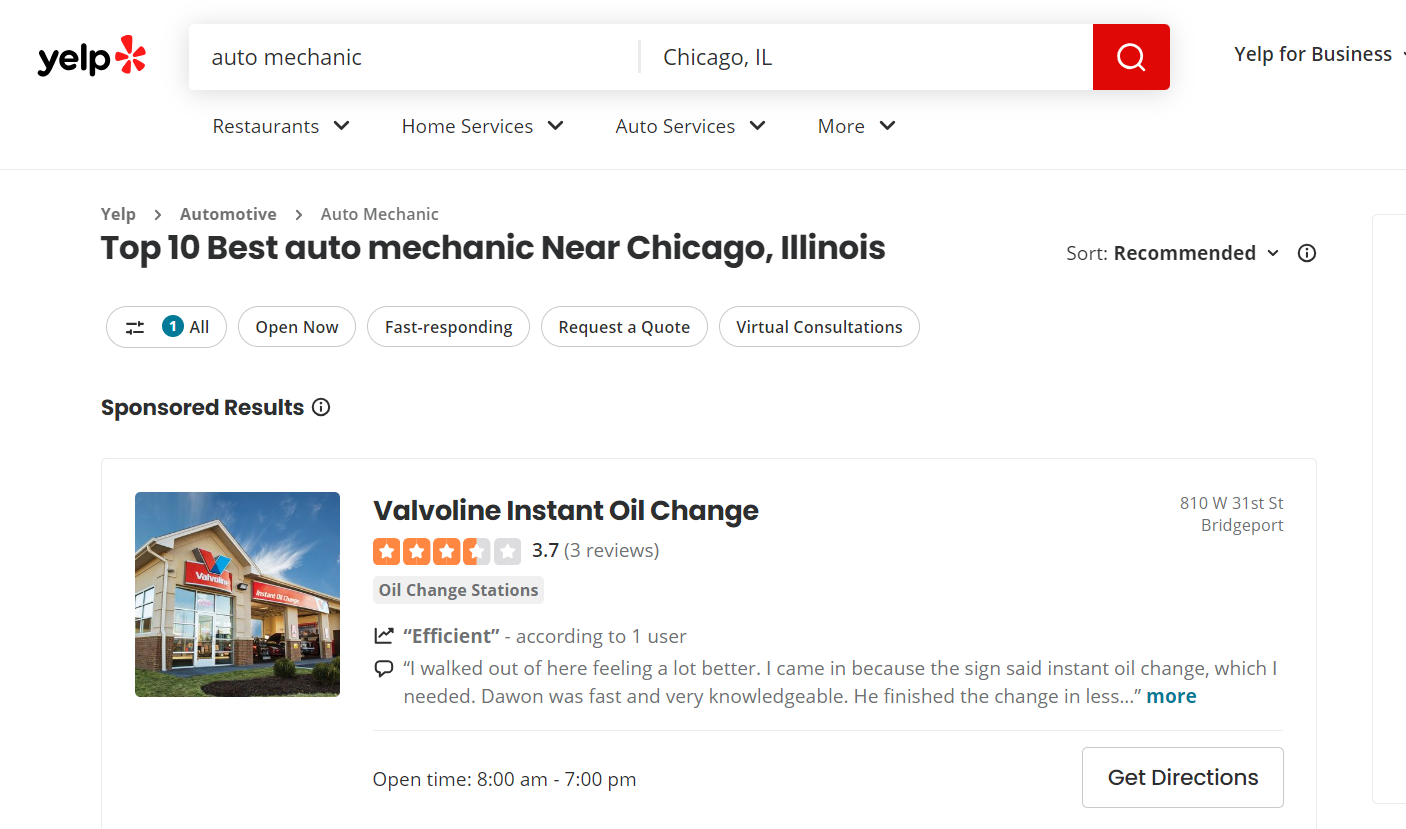Go to Automotive breadcrumb link
This screenshot has height=829, width=1406.
(x=228, y=214)
